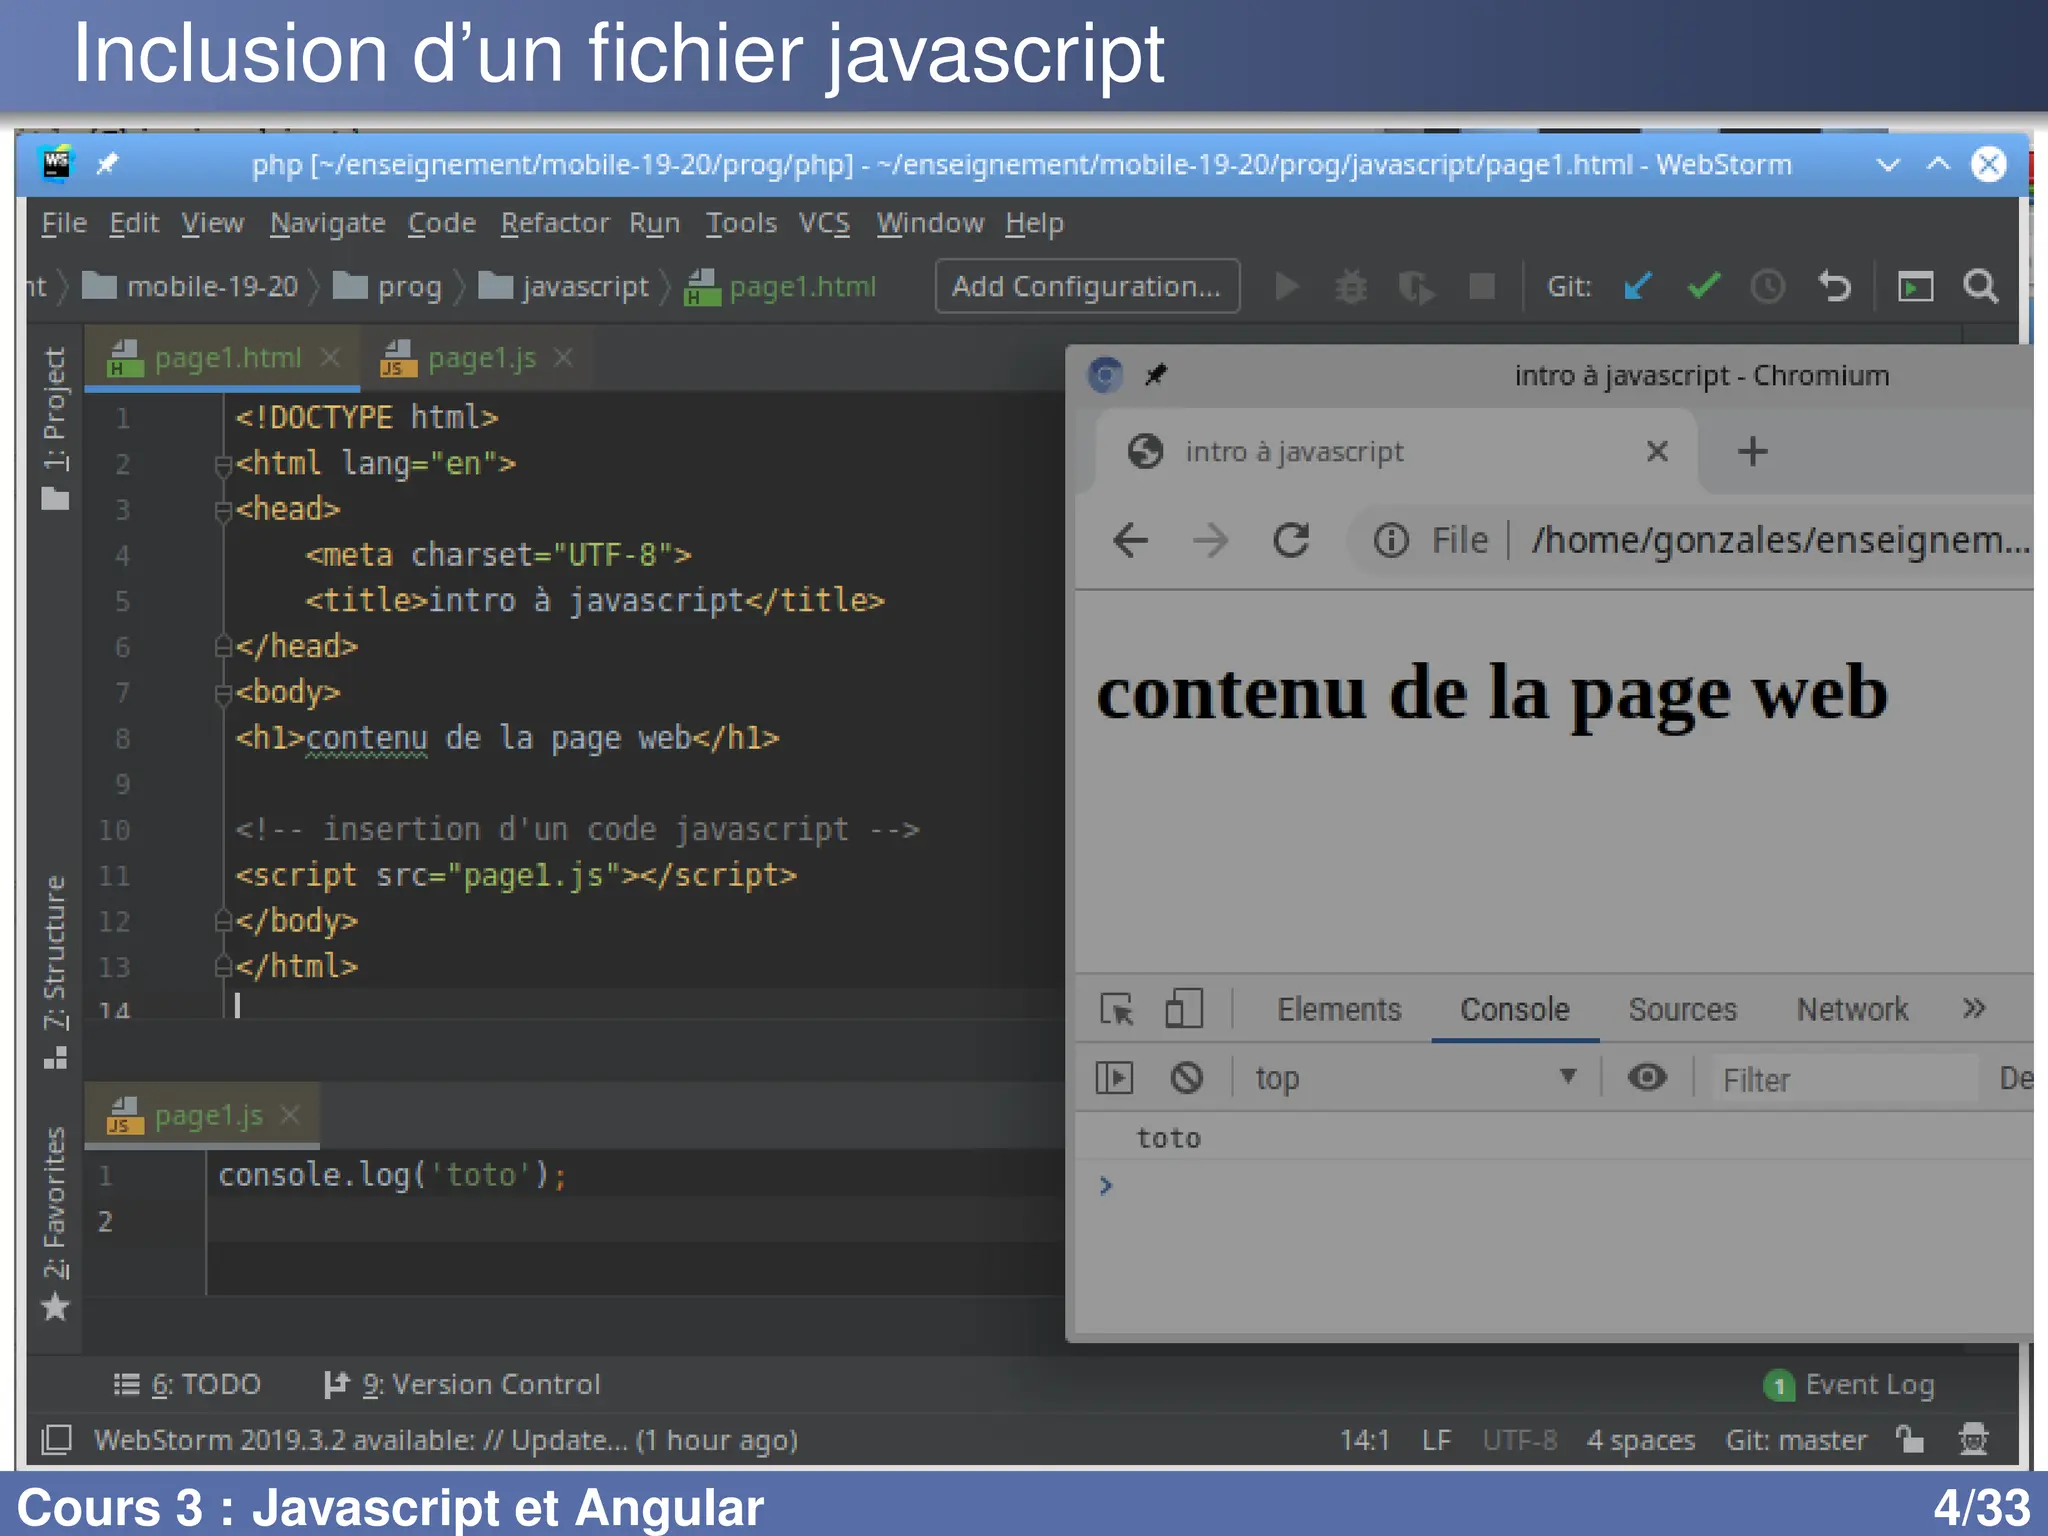Click Add Configuration... button

1087,286
